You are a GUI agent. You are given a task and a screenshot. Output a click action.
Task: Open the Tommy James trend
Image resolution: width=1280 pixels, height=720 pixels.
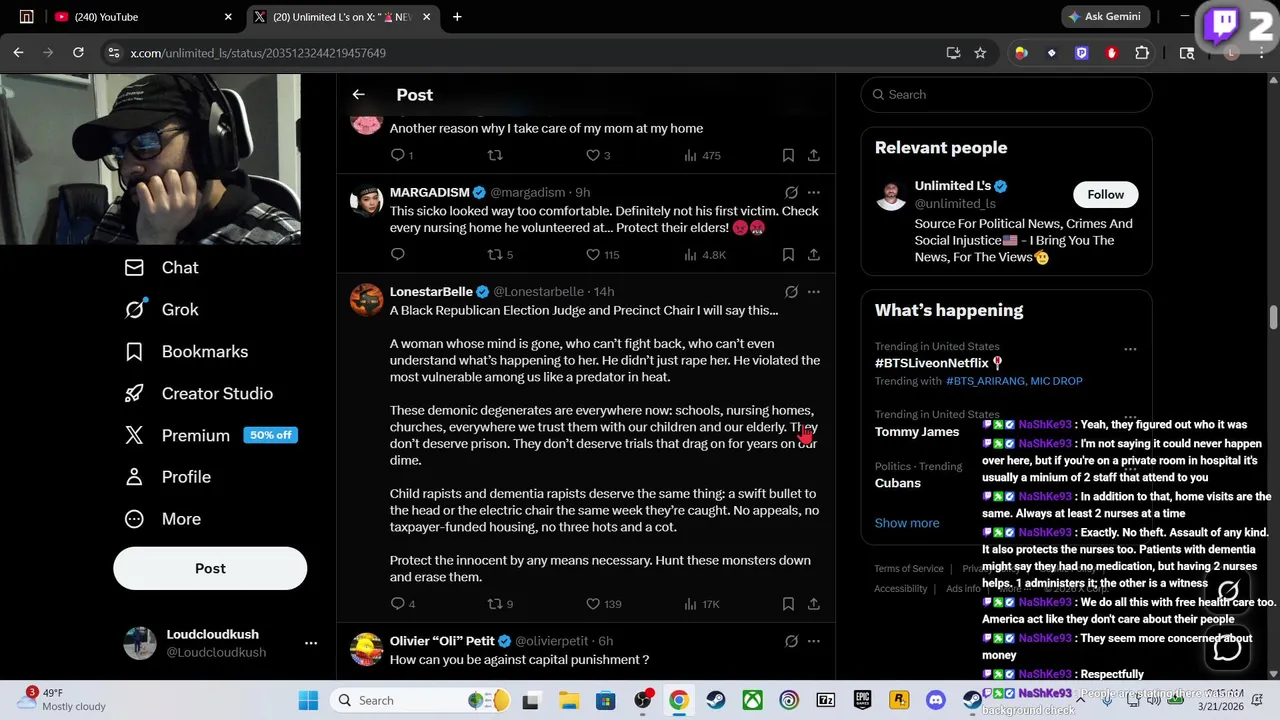pos(916,431)
